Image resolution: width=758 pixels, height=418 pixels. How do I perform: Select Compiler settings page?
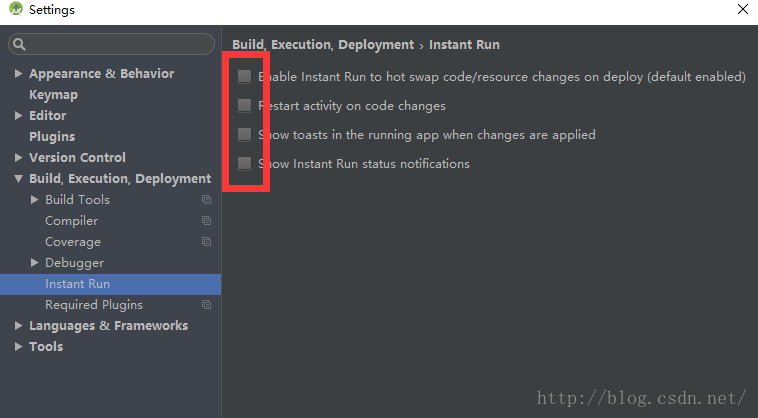point(72,221)
